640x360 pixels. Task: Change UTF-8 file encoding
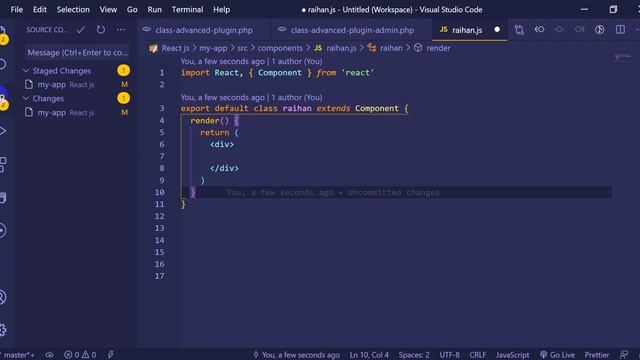pos(449,355)
